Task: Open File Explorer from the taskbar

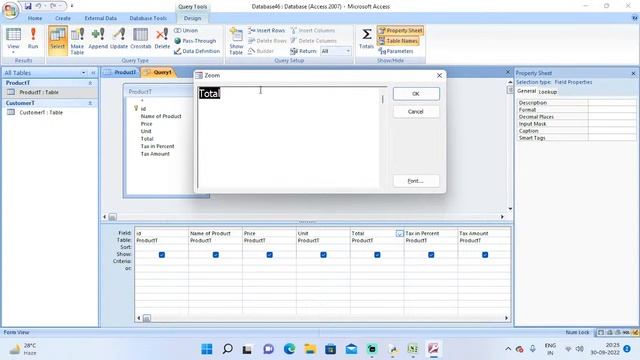Action: pos(310,349)
